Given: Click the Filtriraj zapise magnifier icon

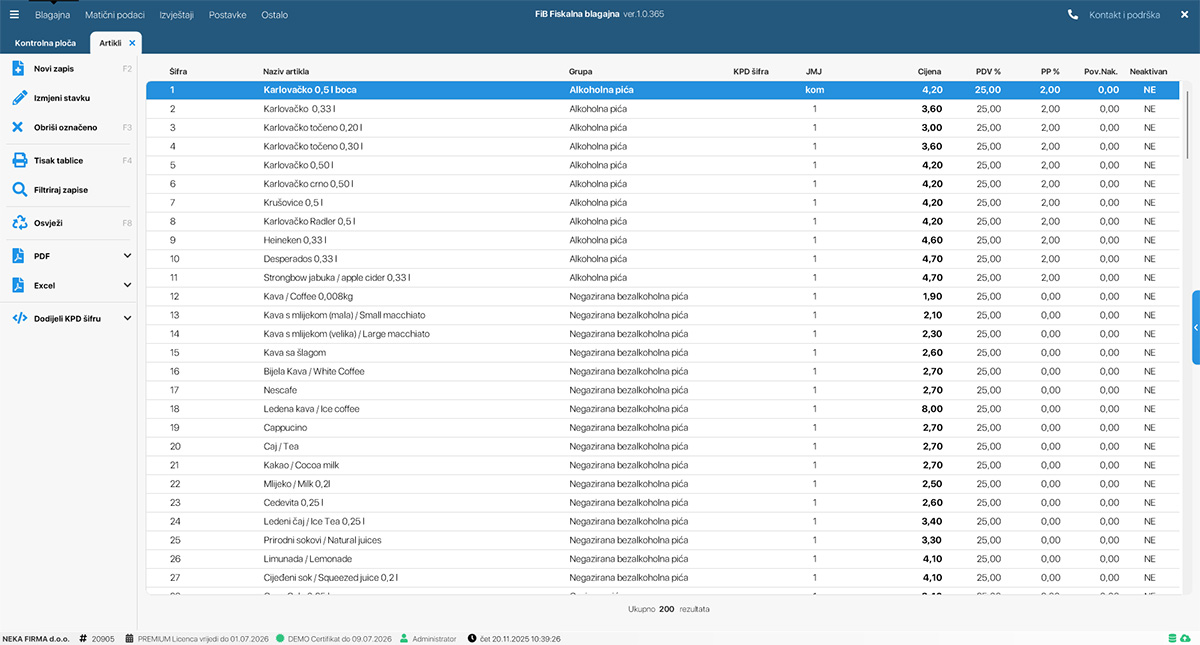Looking at the screenshot, I should pos(18,189).
